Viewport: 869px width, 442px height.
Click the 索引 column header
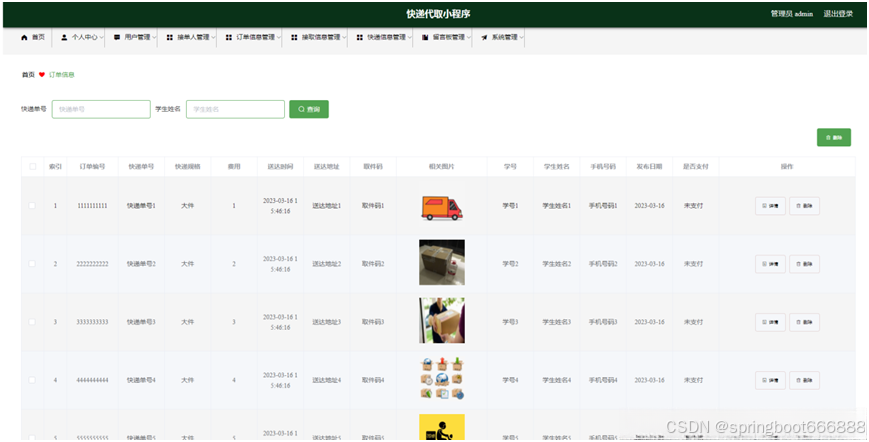click(55, 166)
